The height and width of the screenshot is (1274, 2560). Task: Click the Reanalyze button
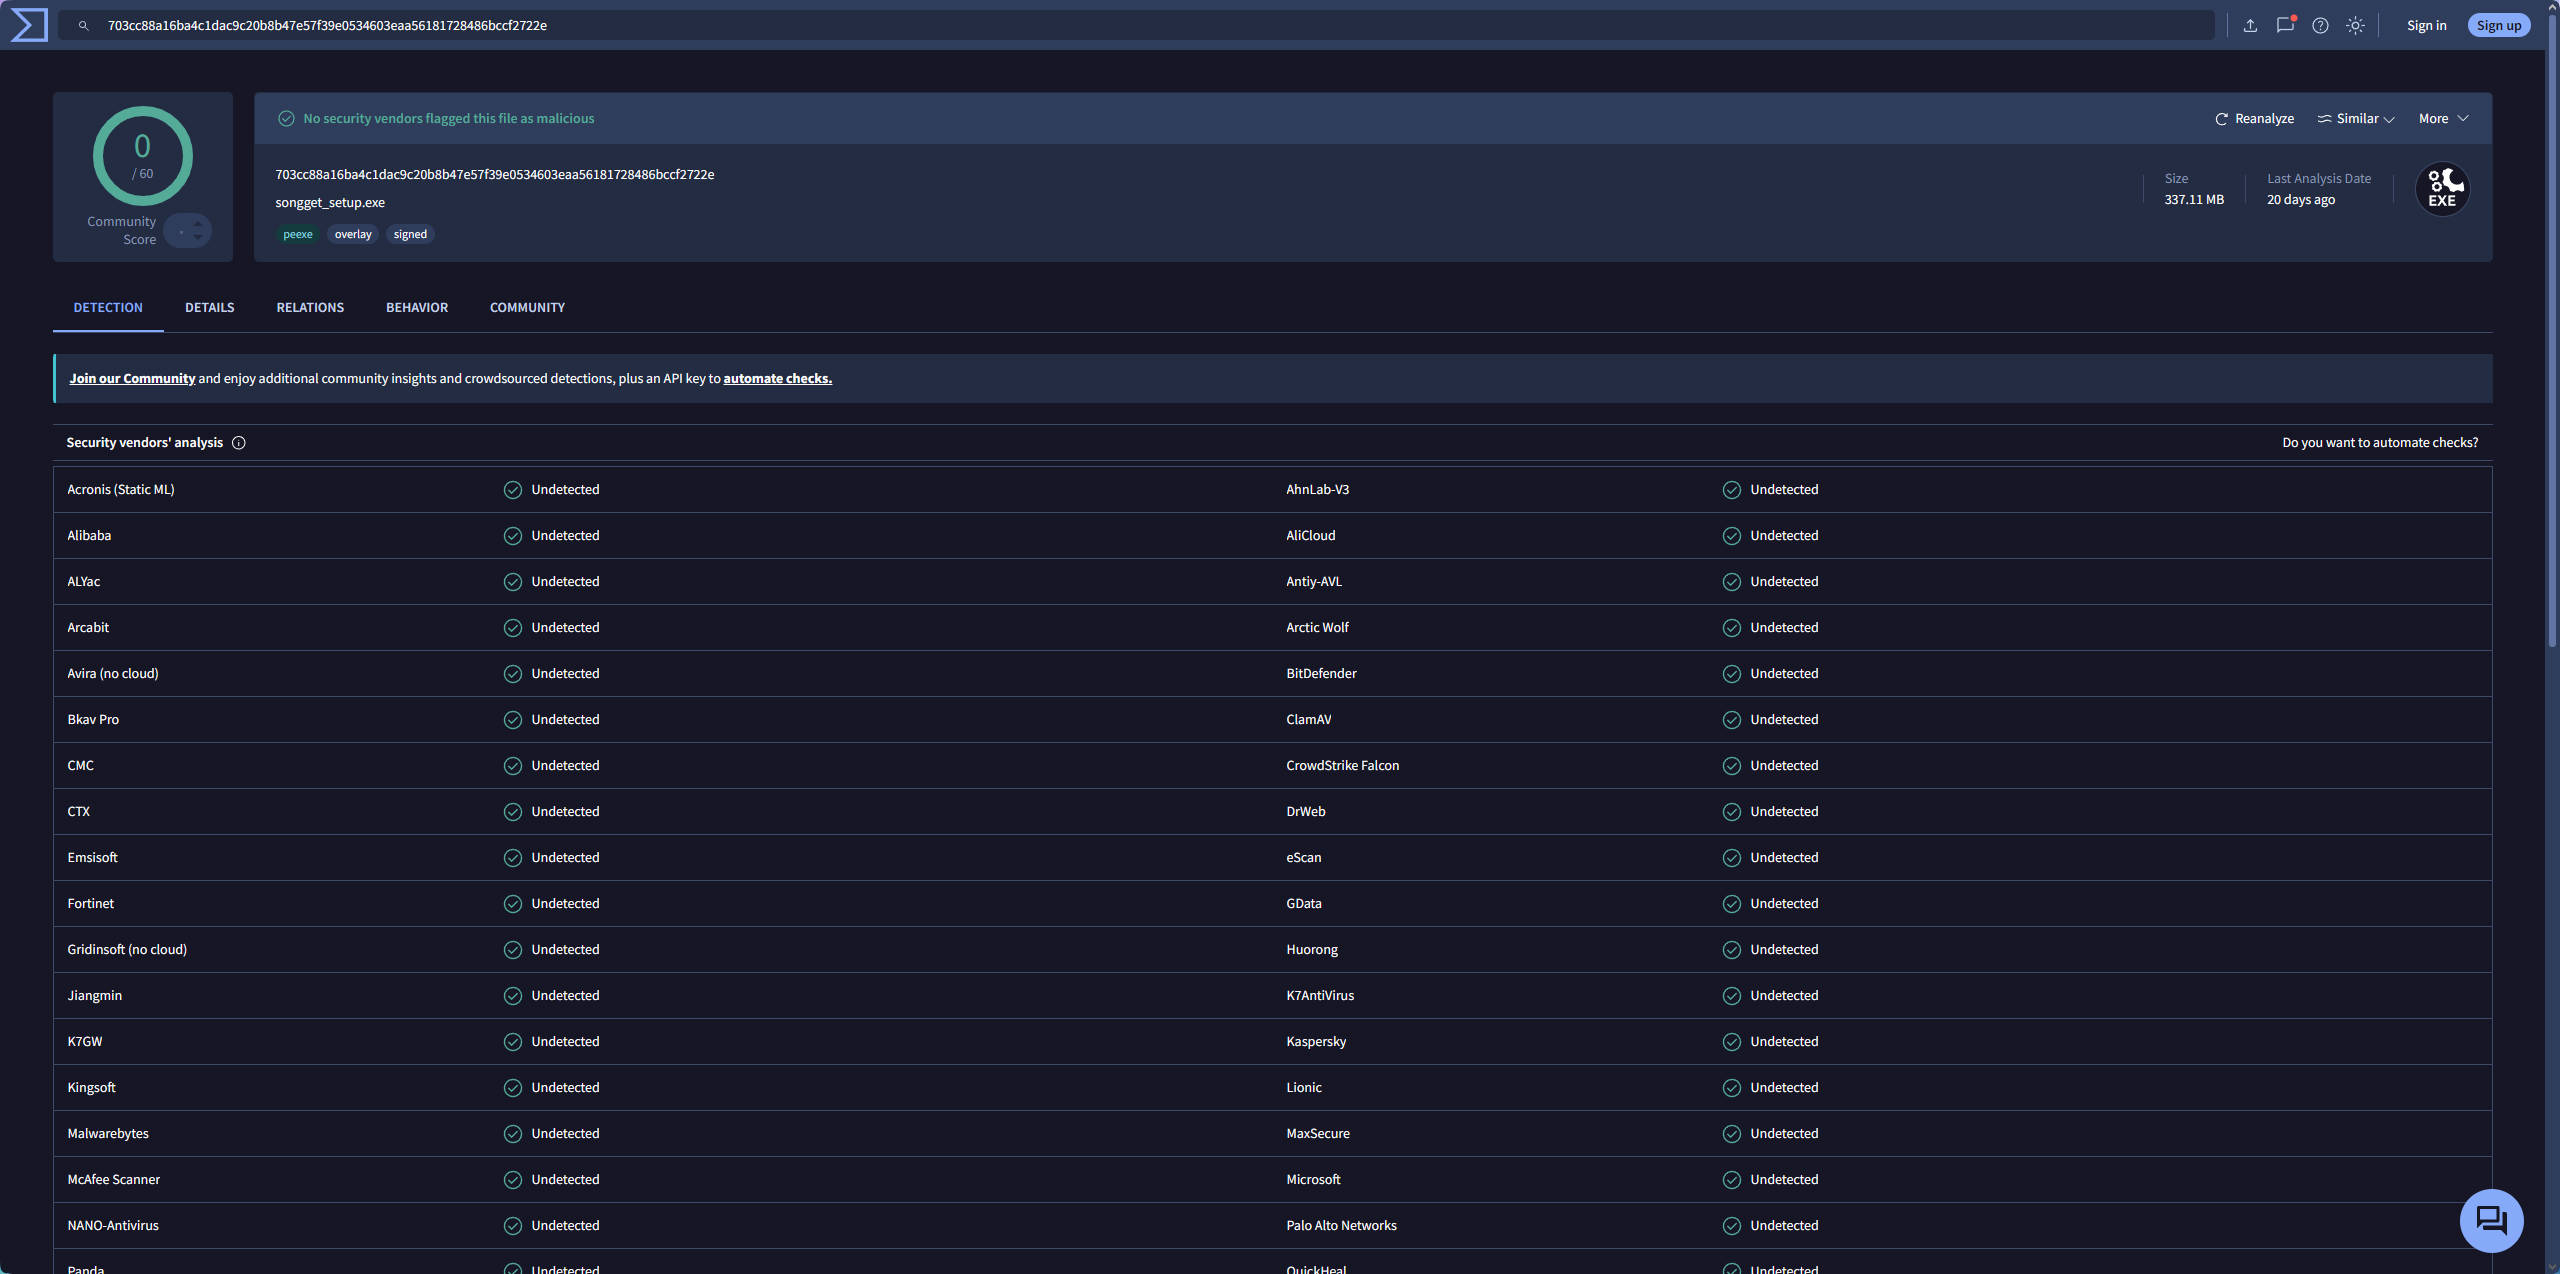[x=2254, y=119]
